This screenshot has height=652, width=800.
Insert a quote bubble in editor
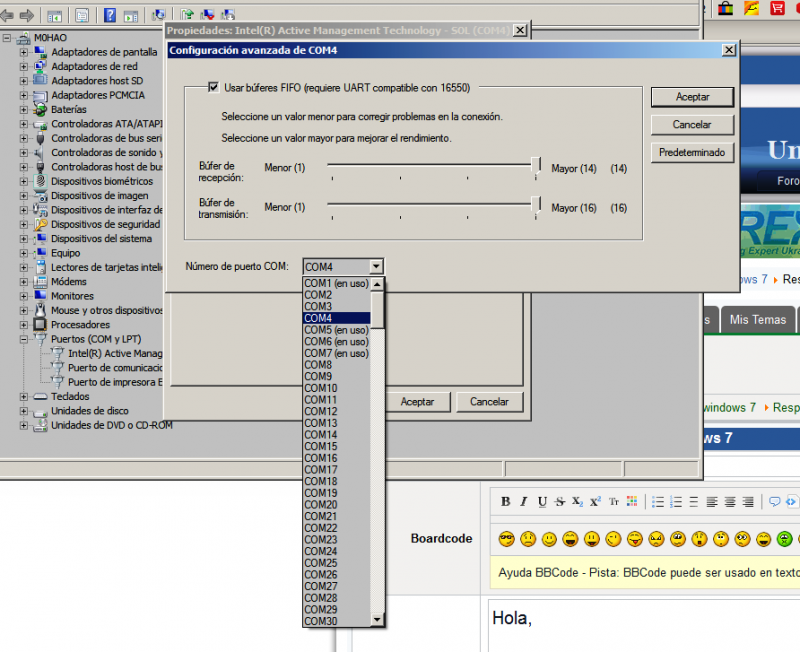pyautogui.click(x=774, y=501)
